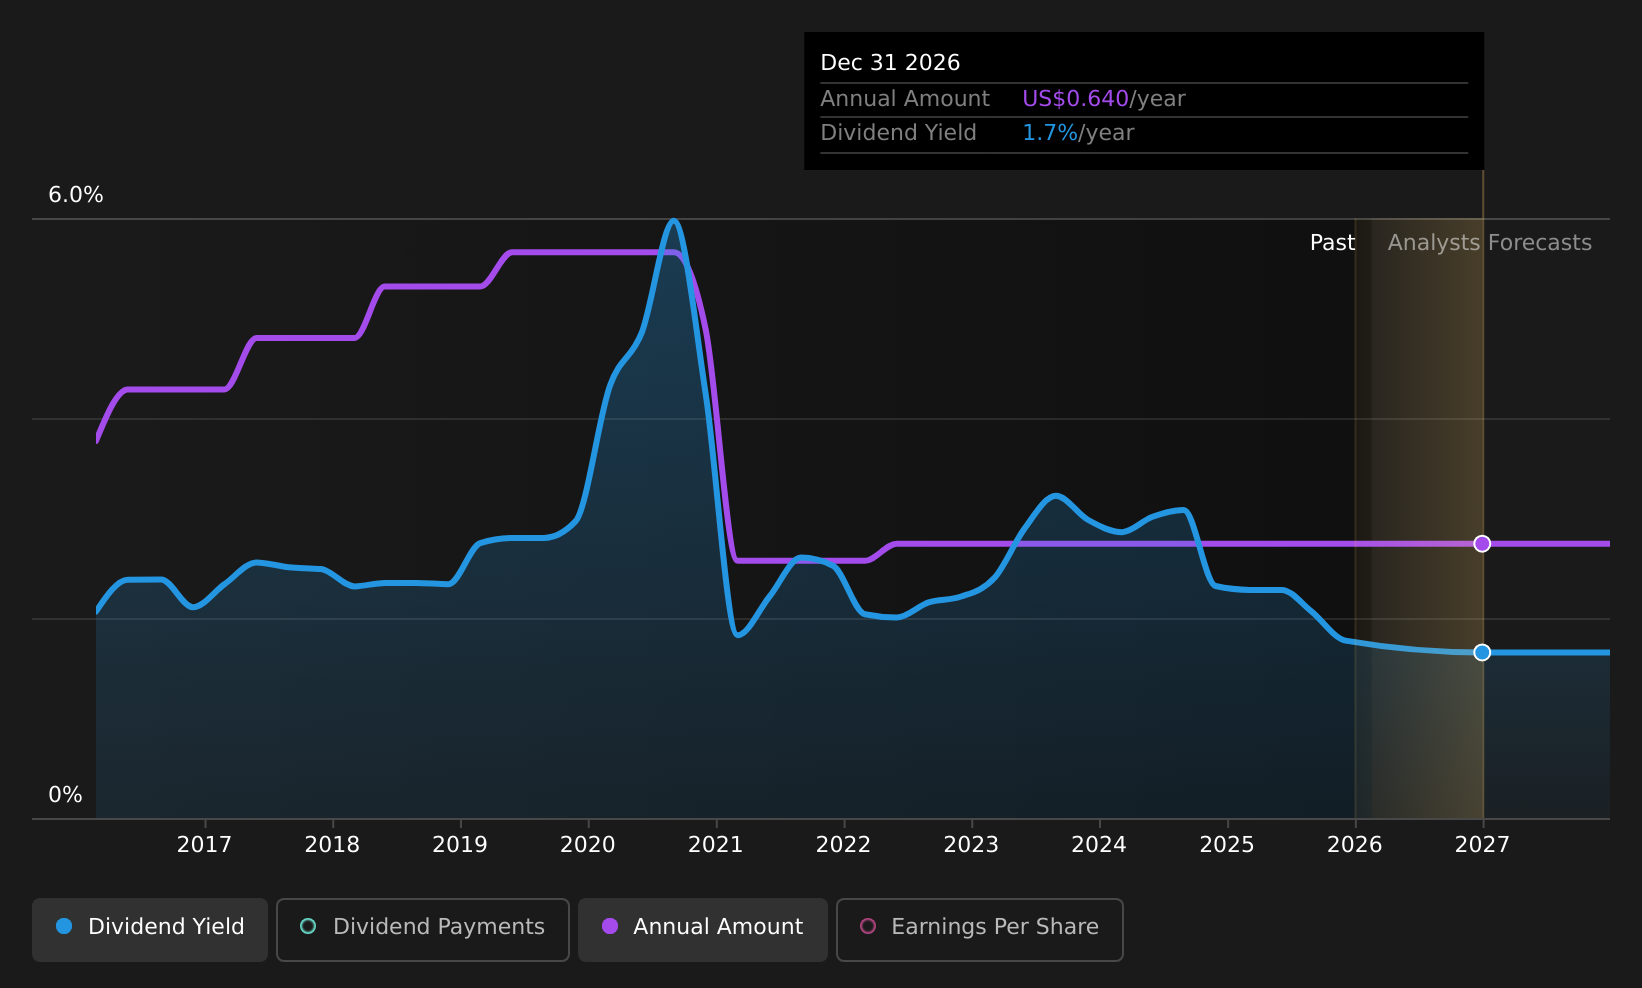Click the teal Dividend Payments legend circle
Viewport: 1642px width, 988px height.
pos(308,926)
